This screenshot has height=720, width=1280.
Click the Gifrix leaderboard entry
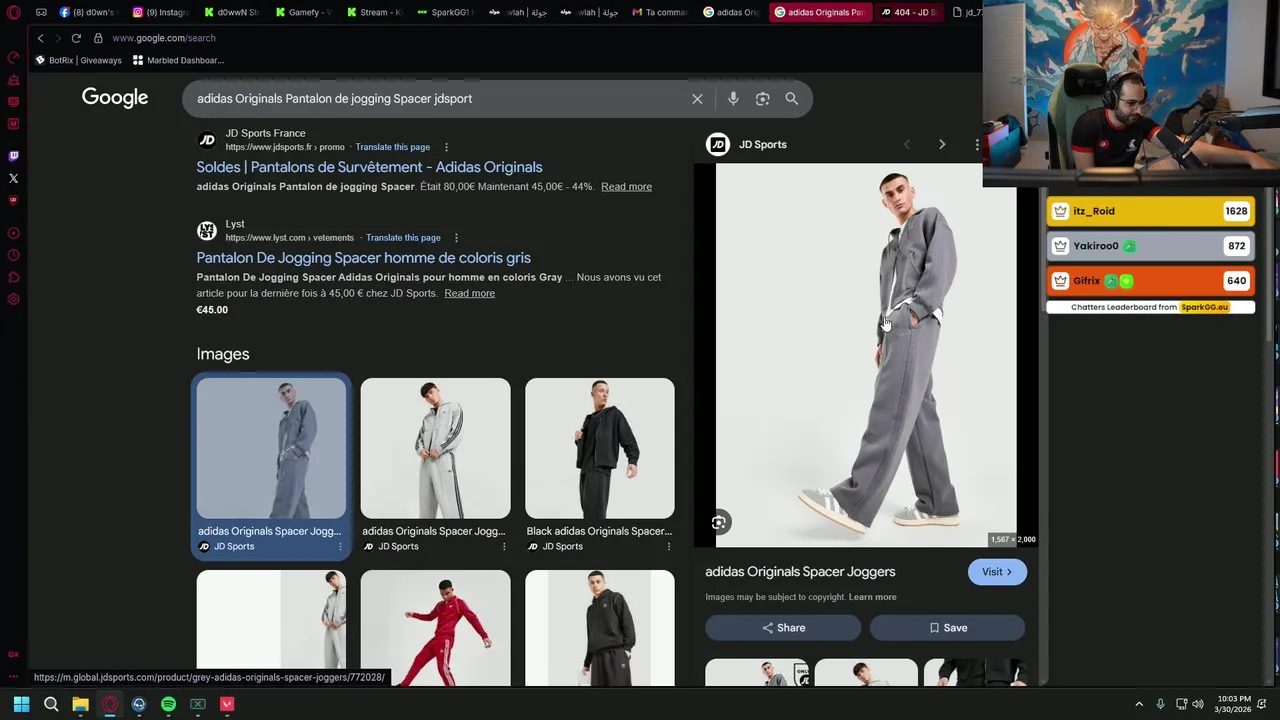coord(1150,281)
